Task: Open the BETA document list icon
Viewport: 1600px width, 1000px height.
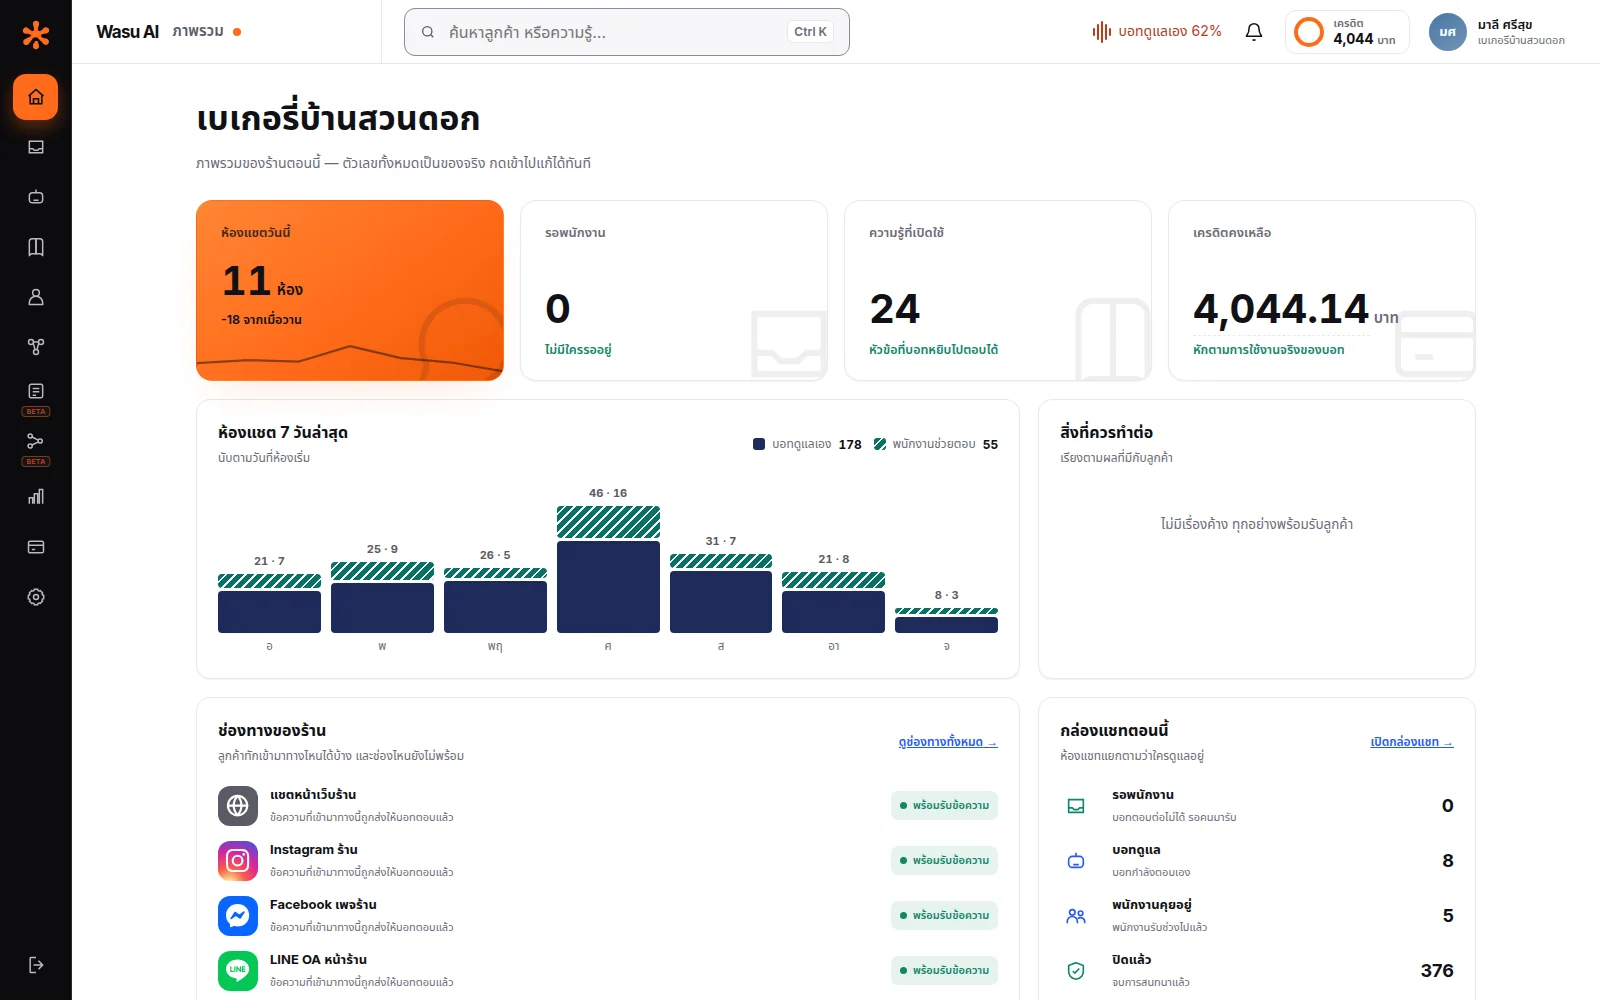Action: point(36,391)
